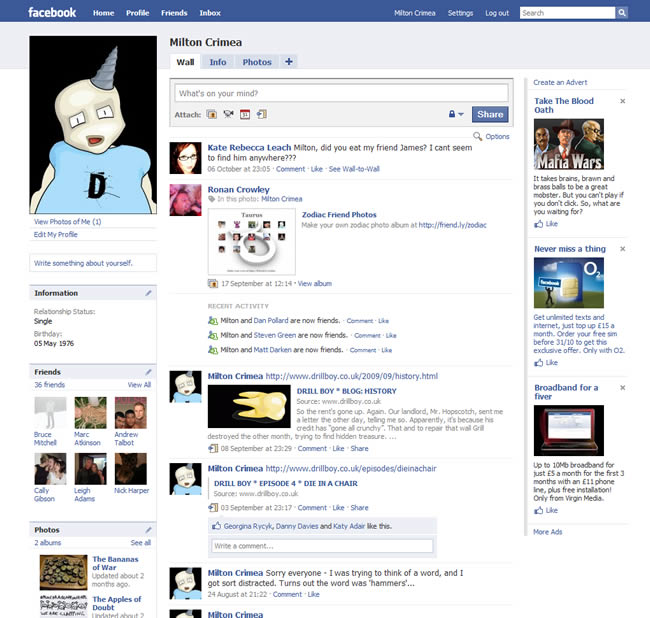Edit Information box with pencil icon
This screenshot has width=650, height=618.
point(149,293)
